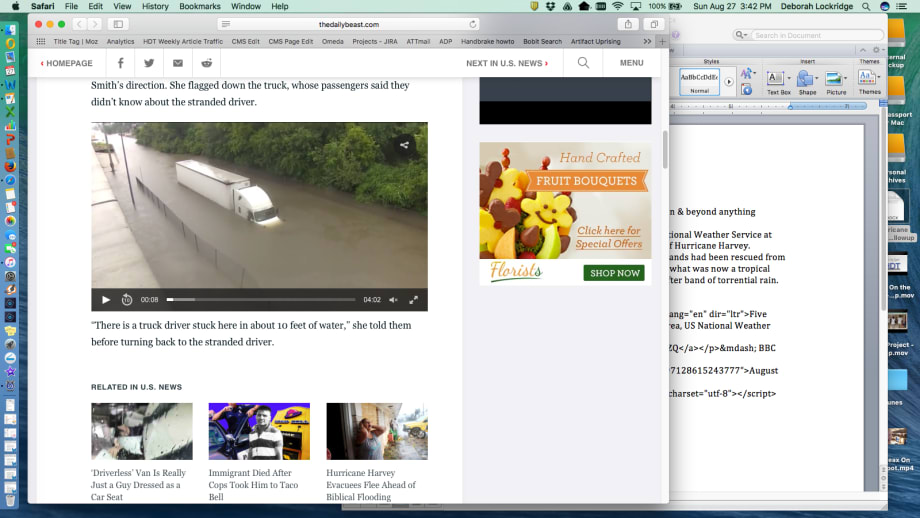Play the flooded truck video
The height and width of the screenshot is (518, 920).
[x=106, y=300]
